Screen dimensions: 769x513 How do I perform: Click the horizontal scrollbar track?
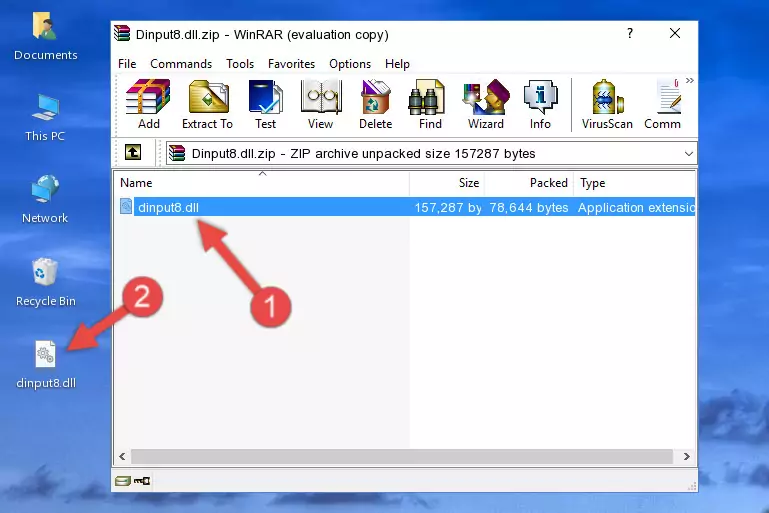(402, 457)
